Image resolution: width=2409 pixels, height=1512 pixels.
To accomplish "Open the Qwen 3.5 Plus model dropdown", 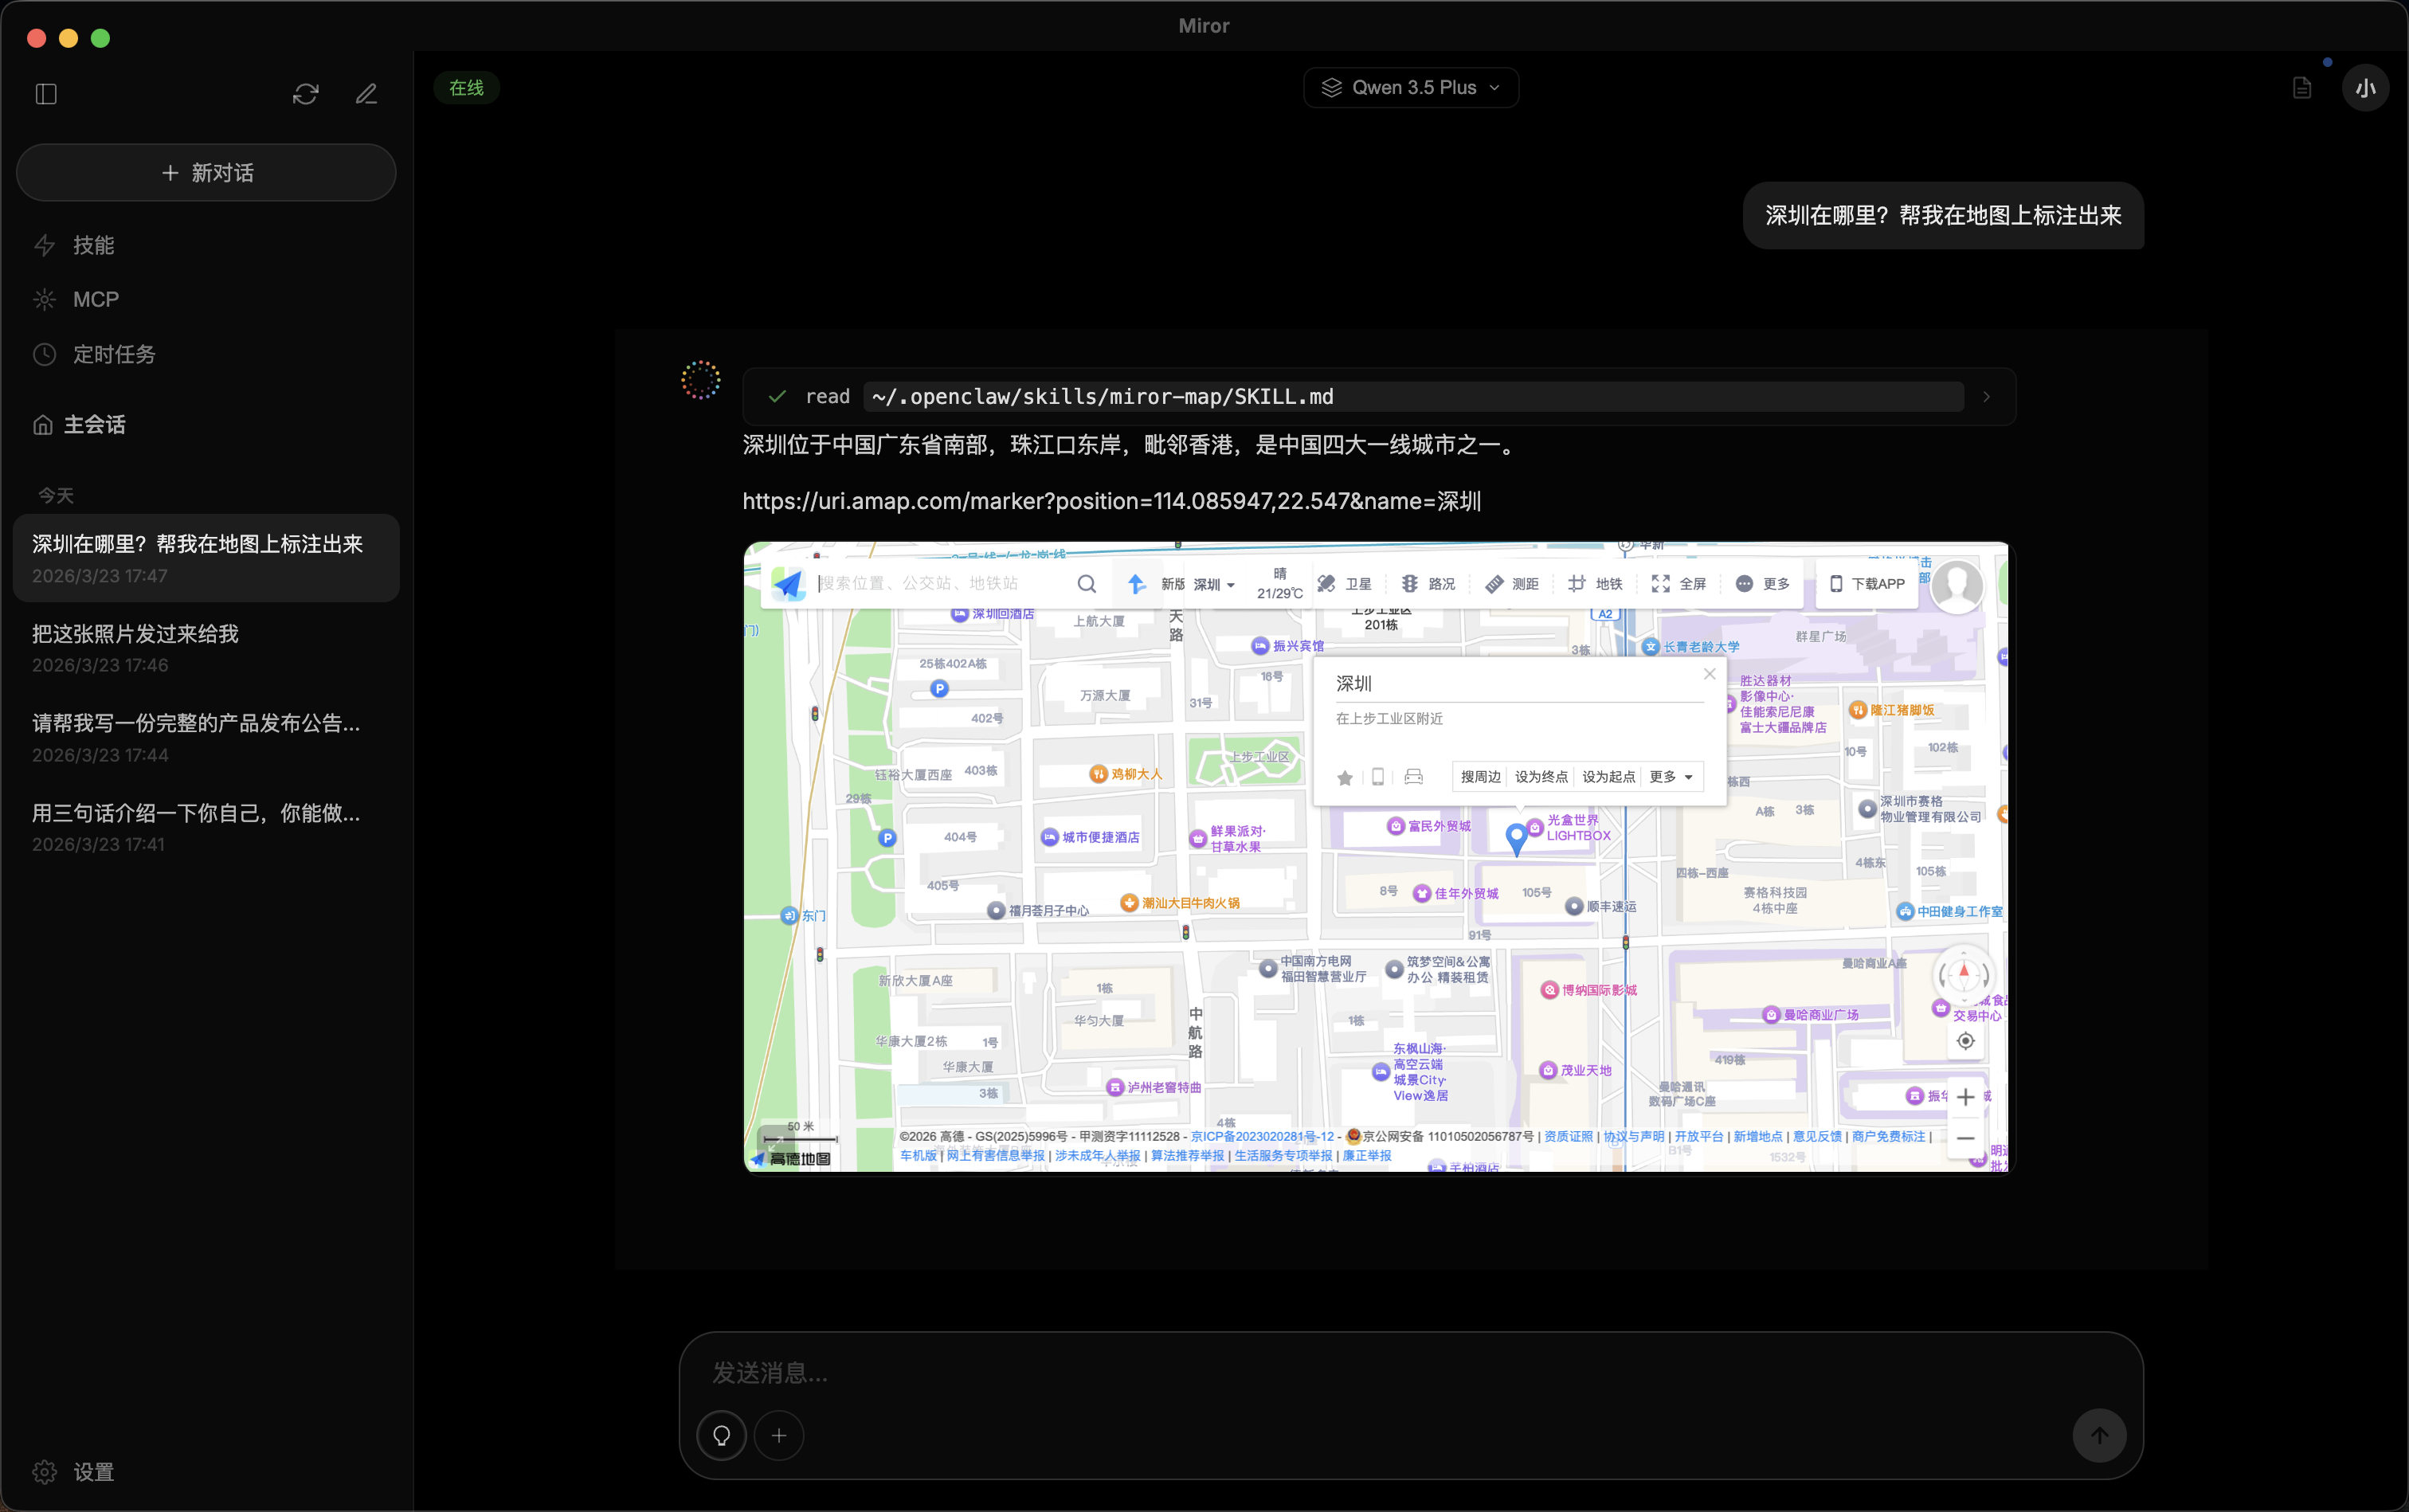I will point(1409,87).
